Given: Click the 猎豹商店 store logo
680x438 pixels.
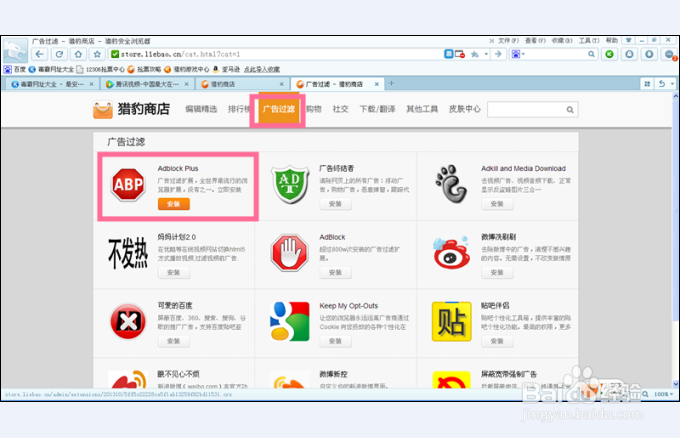Looking at the screenshot, I should (131, 109).
